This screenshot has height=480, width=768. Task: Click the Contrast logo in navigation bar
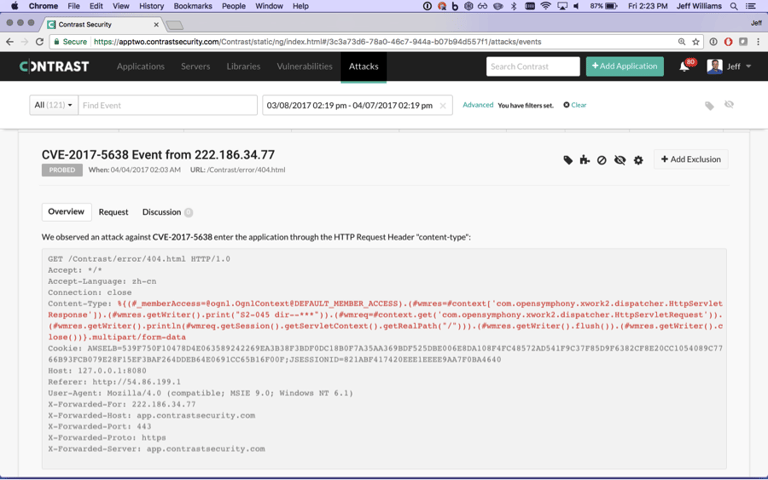[x=54, y=67]
